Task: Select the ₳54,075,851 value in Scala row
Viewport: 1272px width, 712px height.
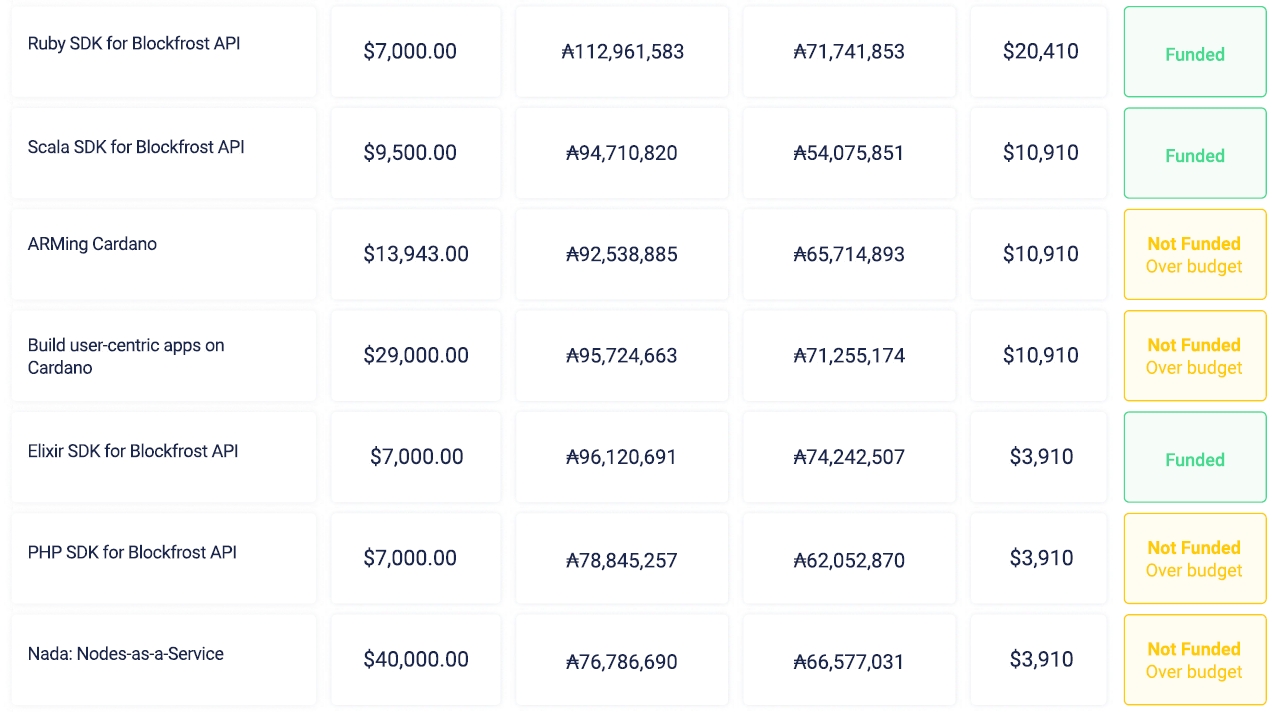Action: pos(848,153)
